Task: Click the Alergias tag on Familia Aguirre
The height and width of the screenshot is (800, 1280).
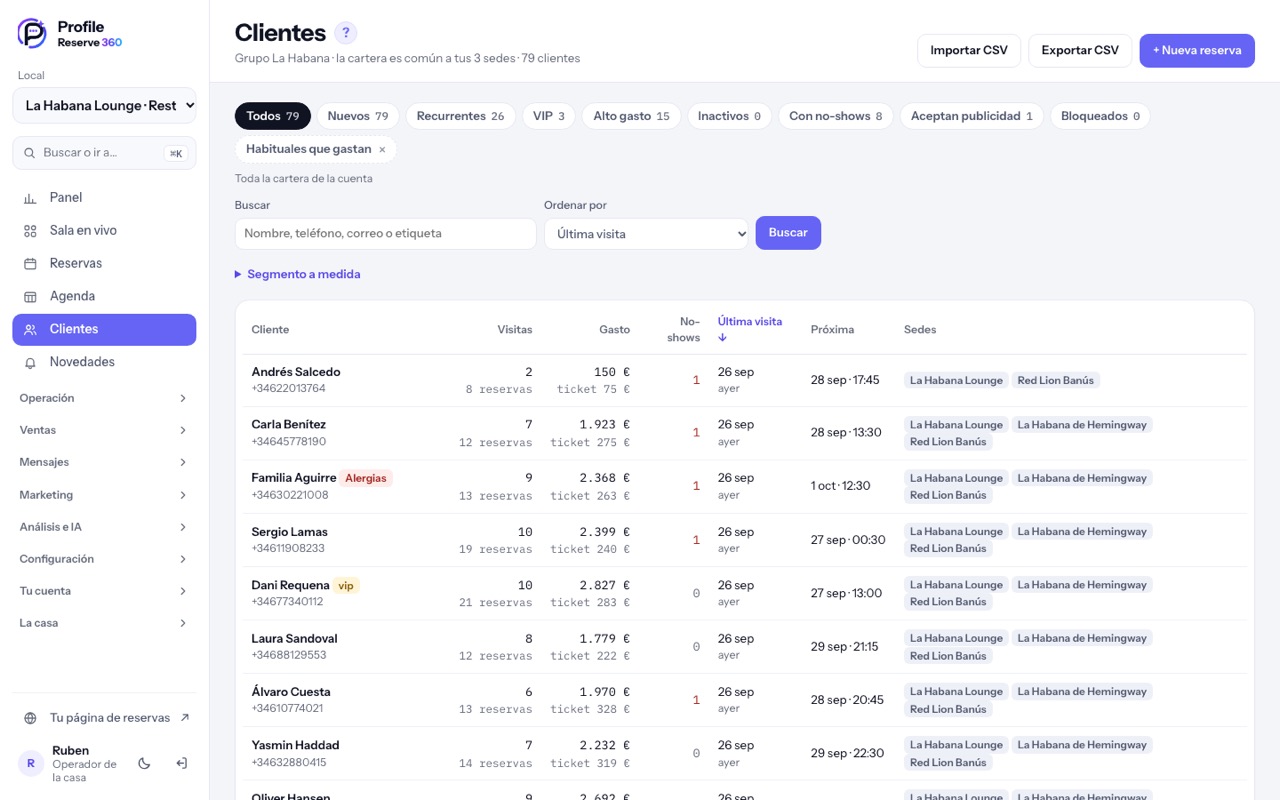Action: click(x=366, y=478)
